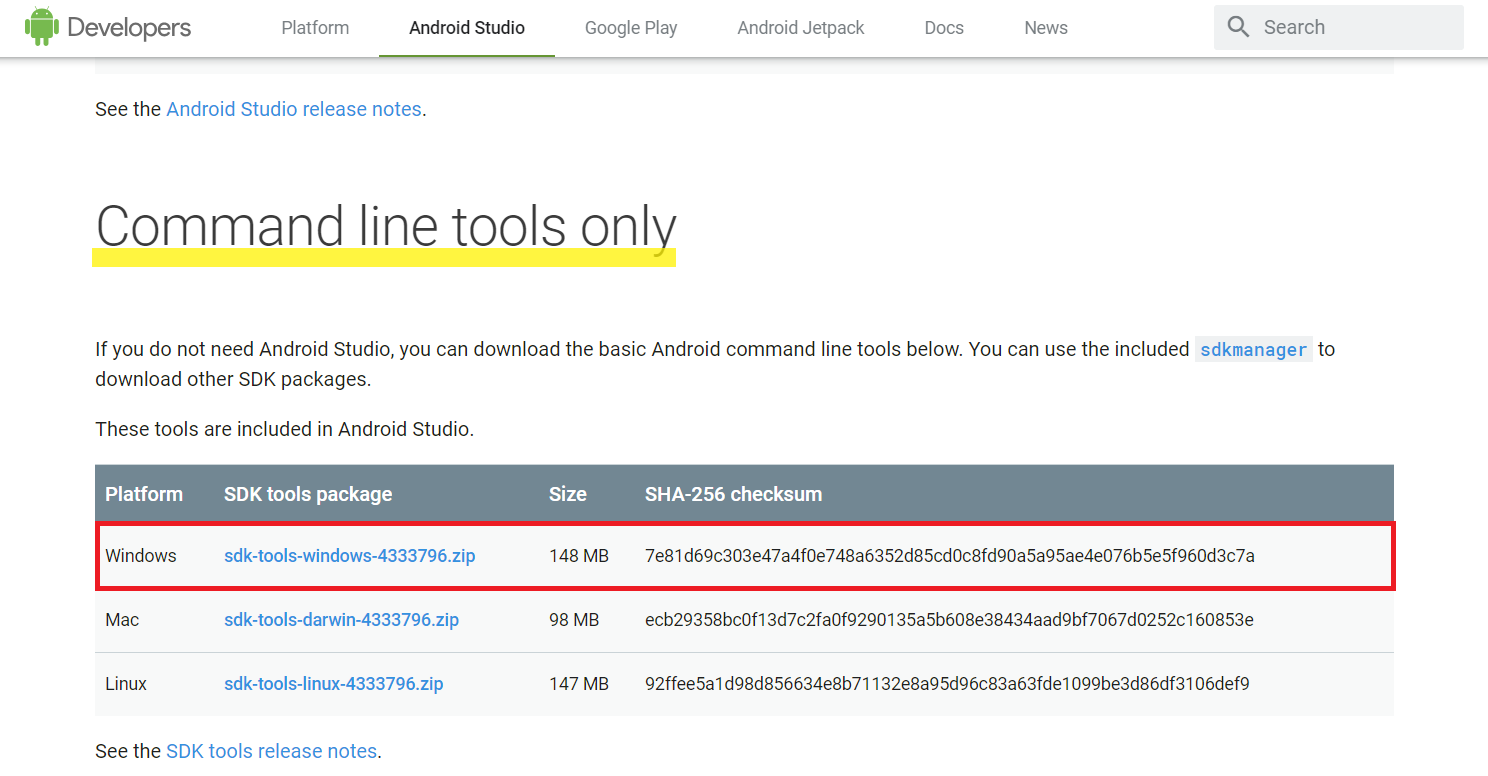1488x776 pixels.
Task: Open the Platform menu item
Action: 314,27
